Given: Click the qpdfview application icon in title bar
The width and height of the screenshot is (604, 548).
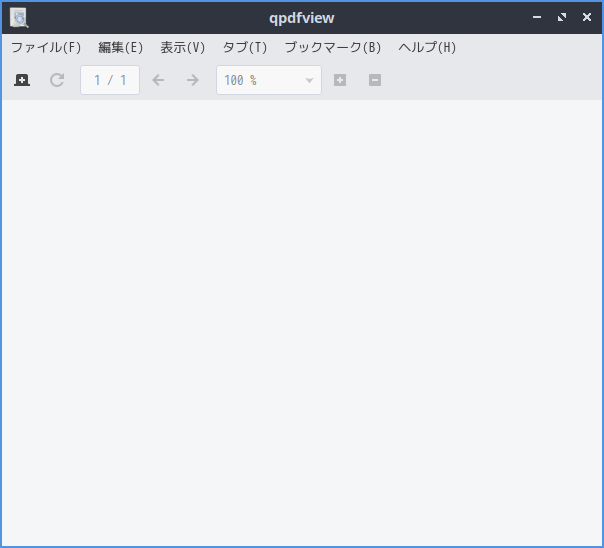Looking at the screenshot, I should (x=19, y=18).
